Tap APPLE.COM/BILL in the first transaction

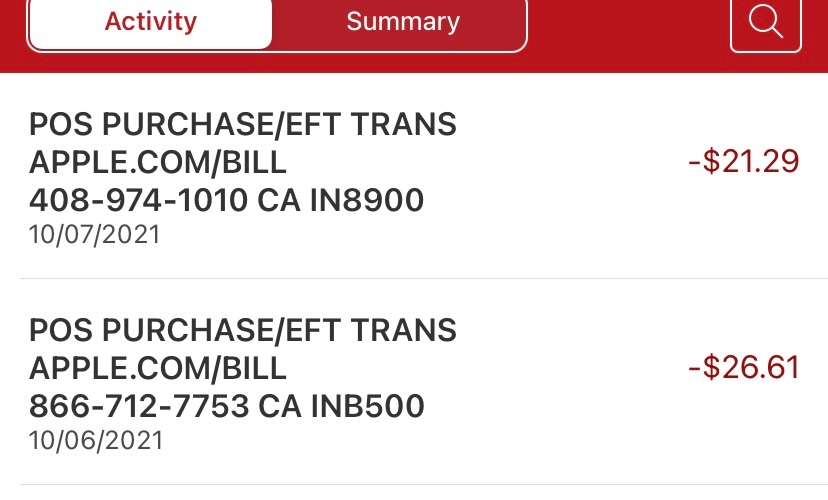click(158, 163)
